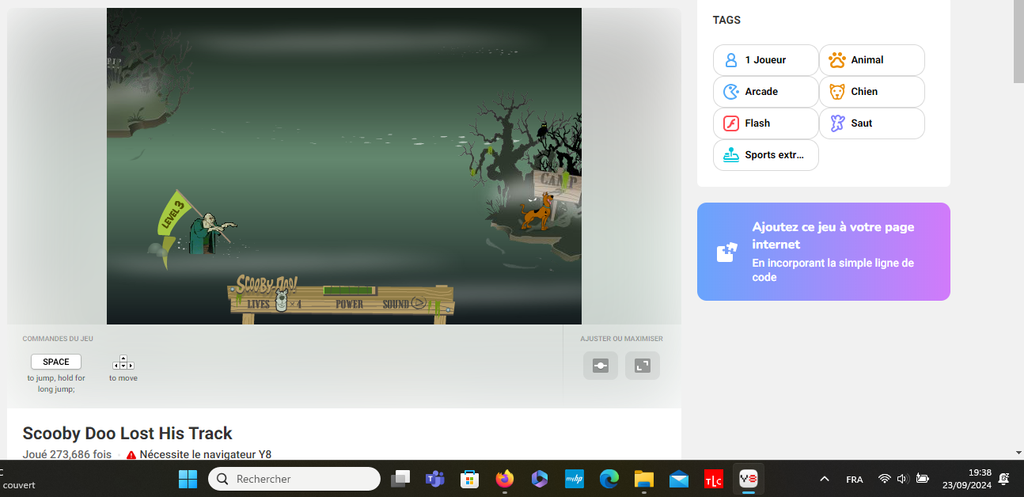1024x497 pixels.
Task: Expand the hidden system tray icons
Action: coord(824,479)
